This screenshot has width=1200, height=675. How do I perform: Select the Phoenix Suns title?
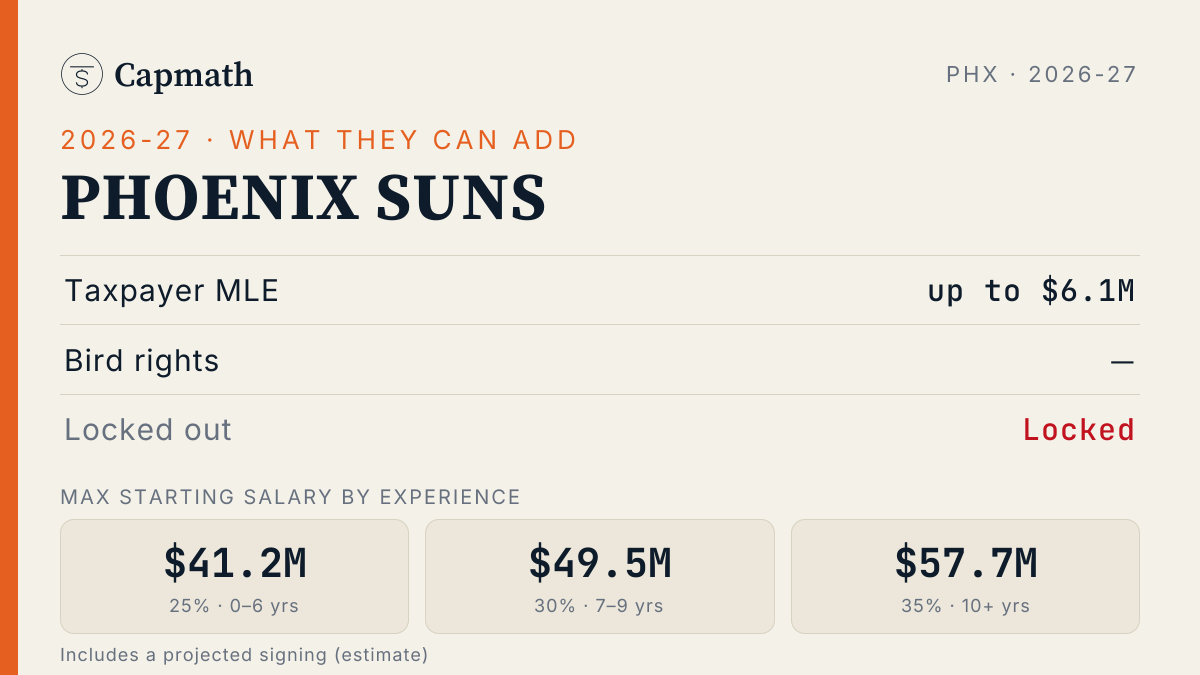(303, 198)
